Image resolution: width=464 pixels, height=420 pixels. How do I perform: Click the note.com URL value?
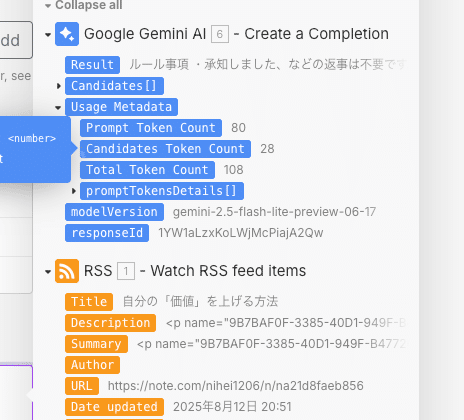[235, 386]
